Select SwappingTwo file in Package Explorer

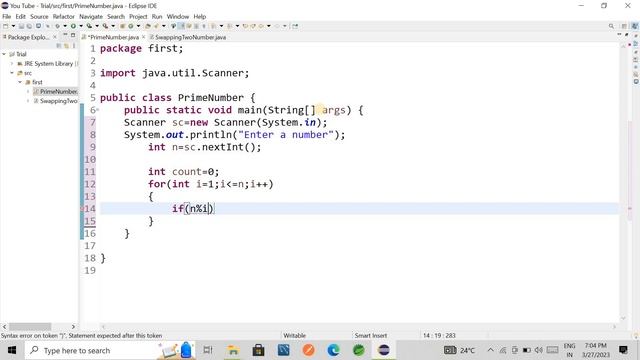pyautogui.click(x=55, y=101)
